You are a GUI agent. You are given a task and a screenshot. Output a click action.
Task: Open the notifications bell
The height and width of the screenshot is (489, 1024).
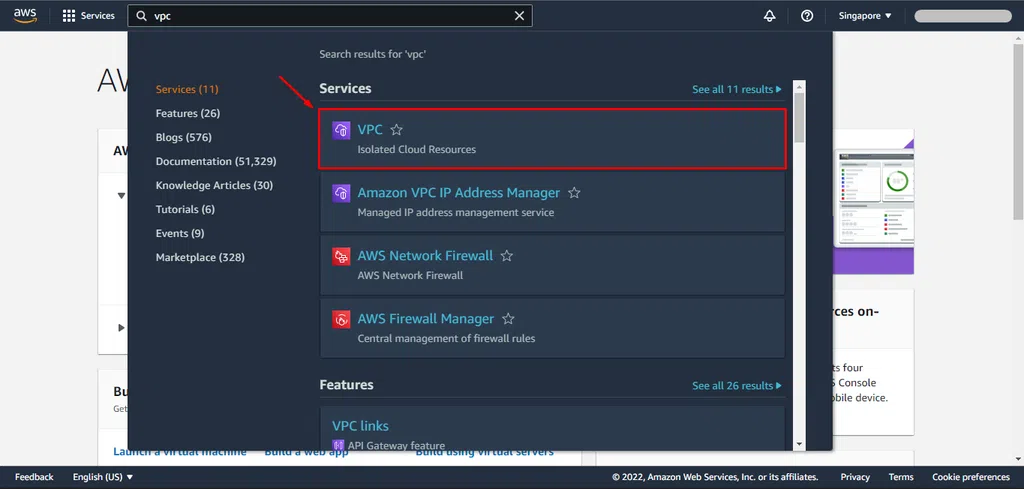tap(769, 16)
